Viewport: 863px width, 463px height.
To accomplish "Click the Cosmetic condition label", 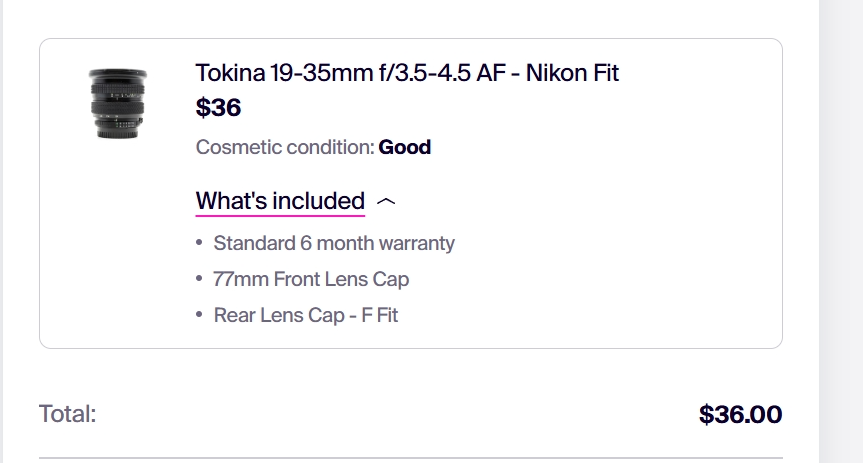I will coord(285,147).
